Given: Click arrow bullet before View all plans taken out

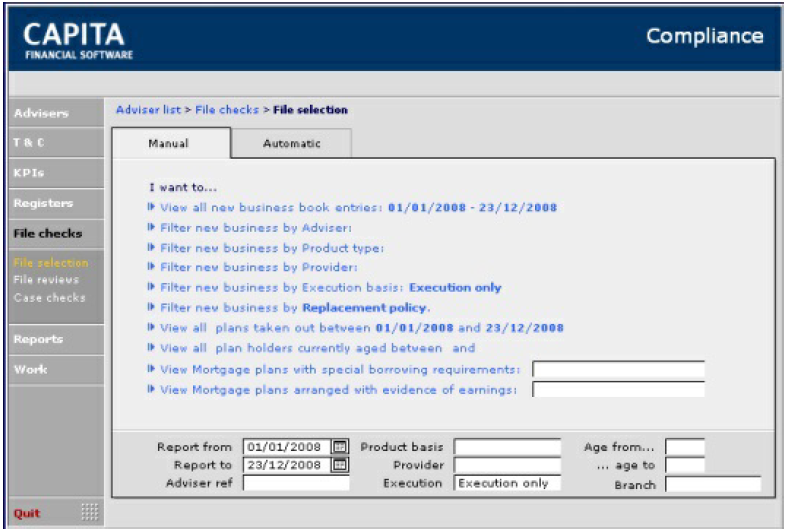Looking at the screenshot, I should [x=151, y=327].
